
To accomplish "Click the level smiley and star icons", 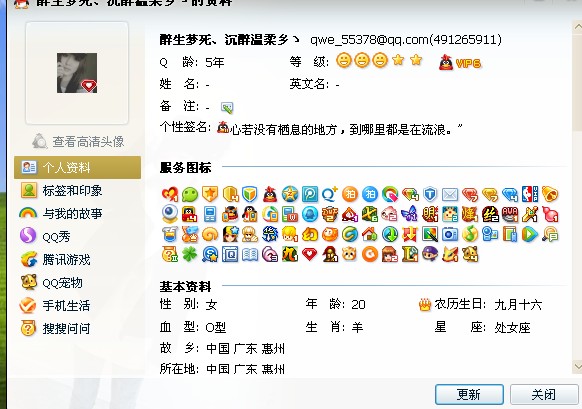I will click(x=379, y=60).
